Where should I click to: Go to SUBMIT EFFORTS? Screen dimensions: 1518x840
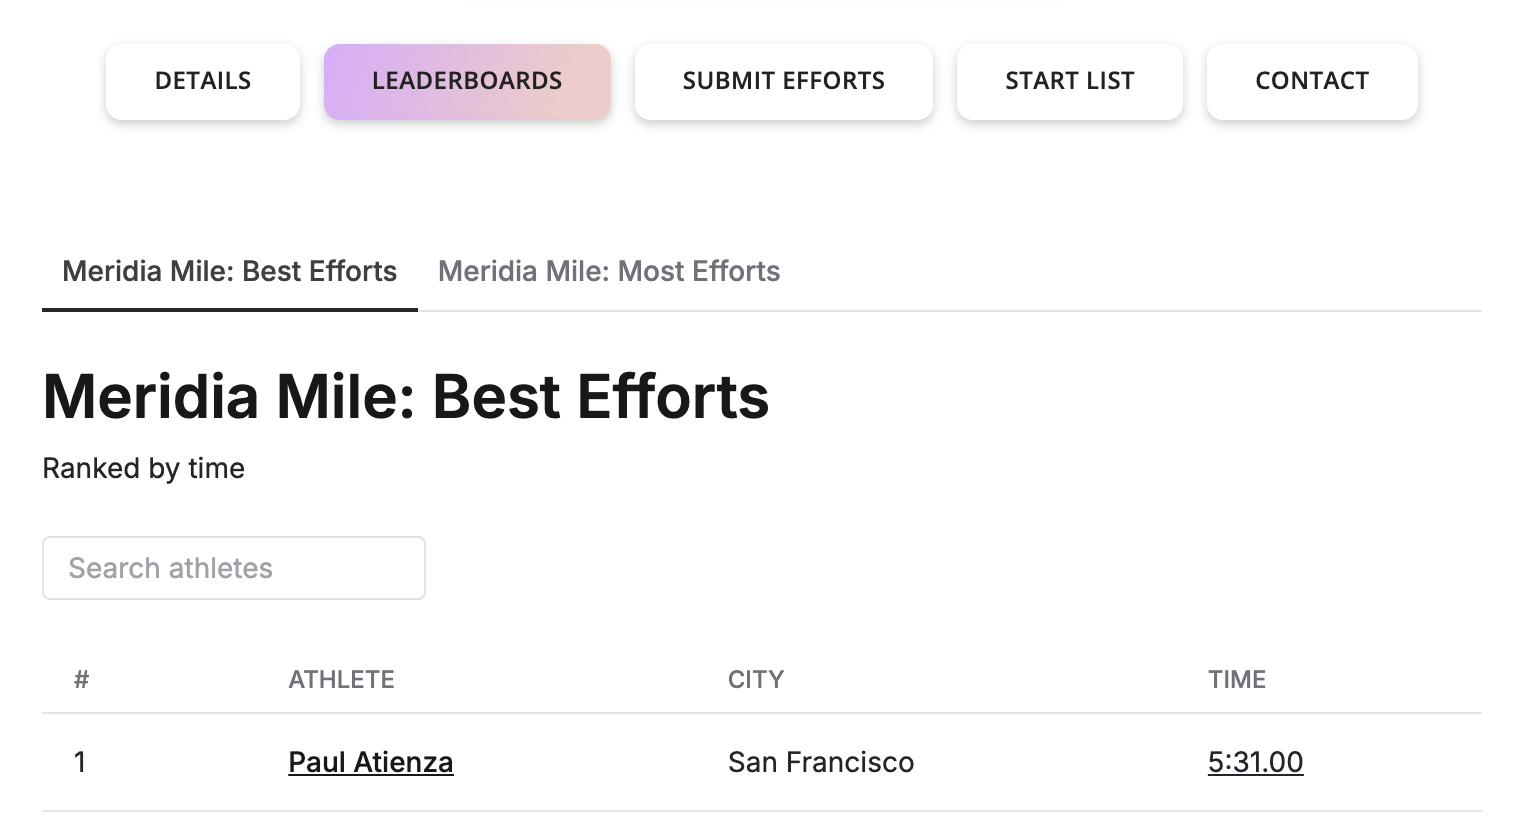click(x=783, y=81)
